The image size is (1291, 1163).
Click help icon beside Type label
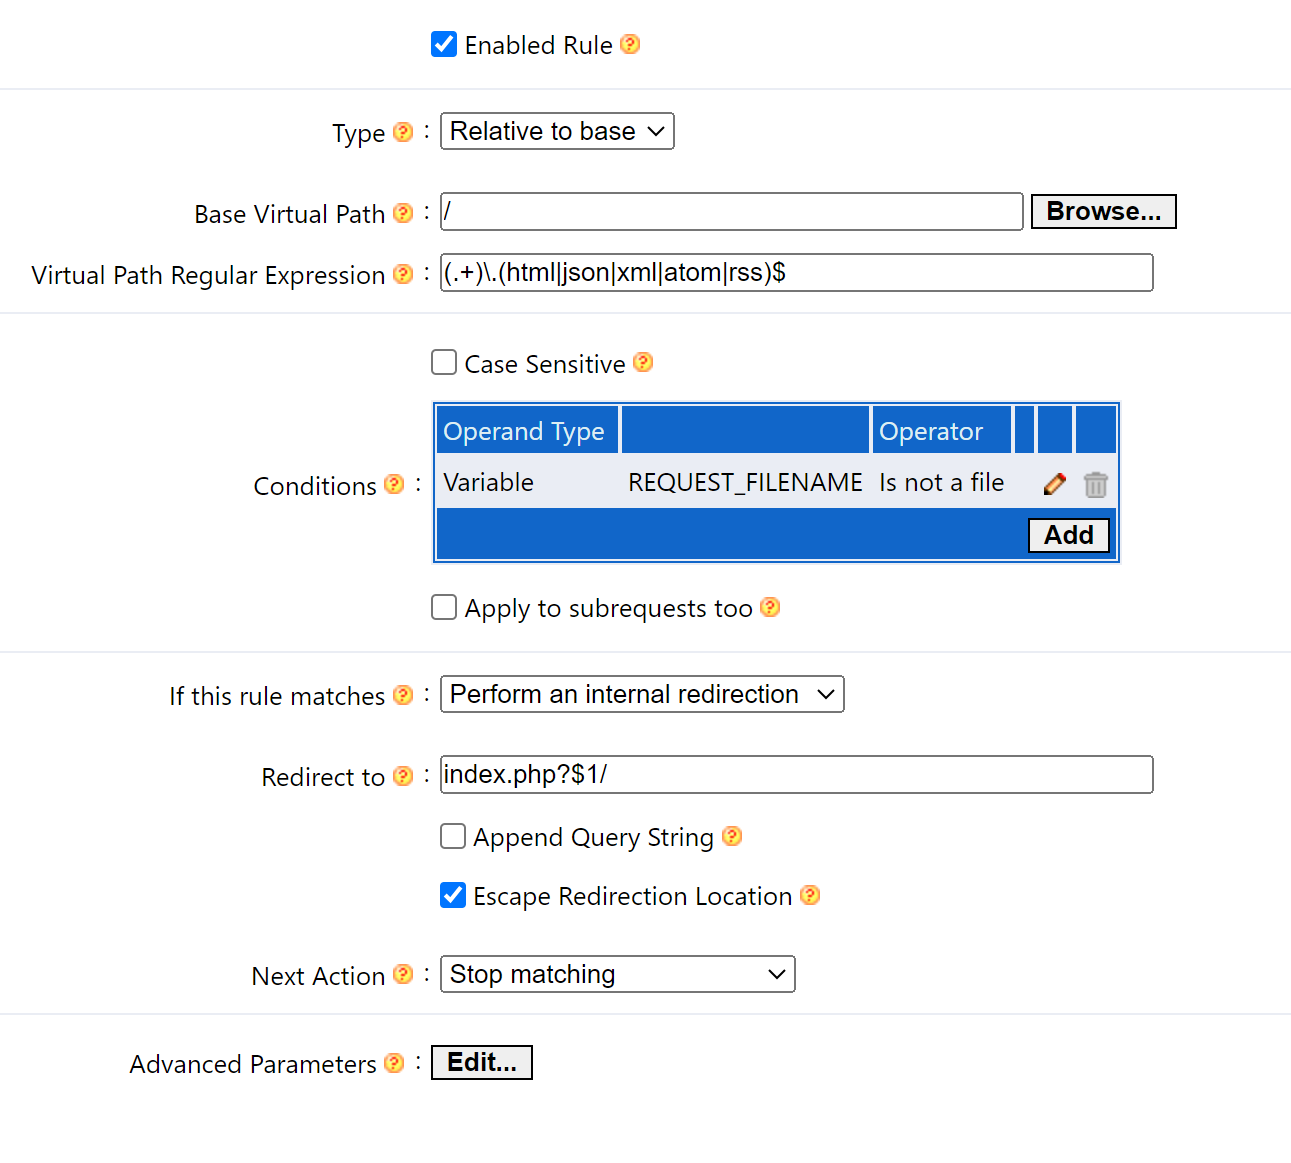pos(403,132)
